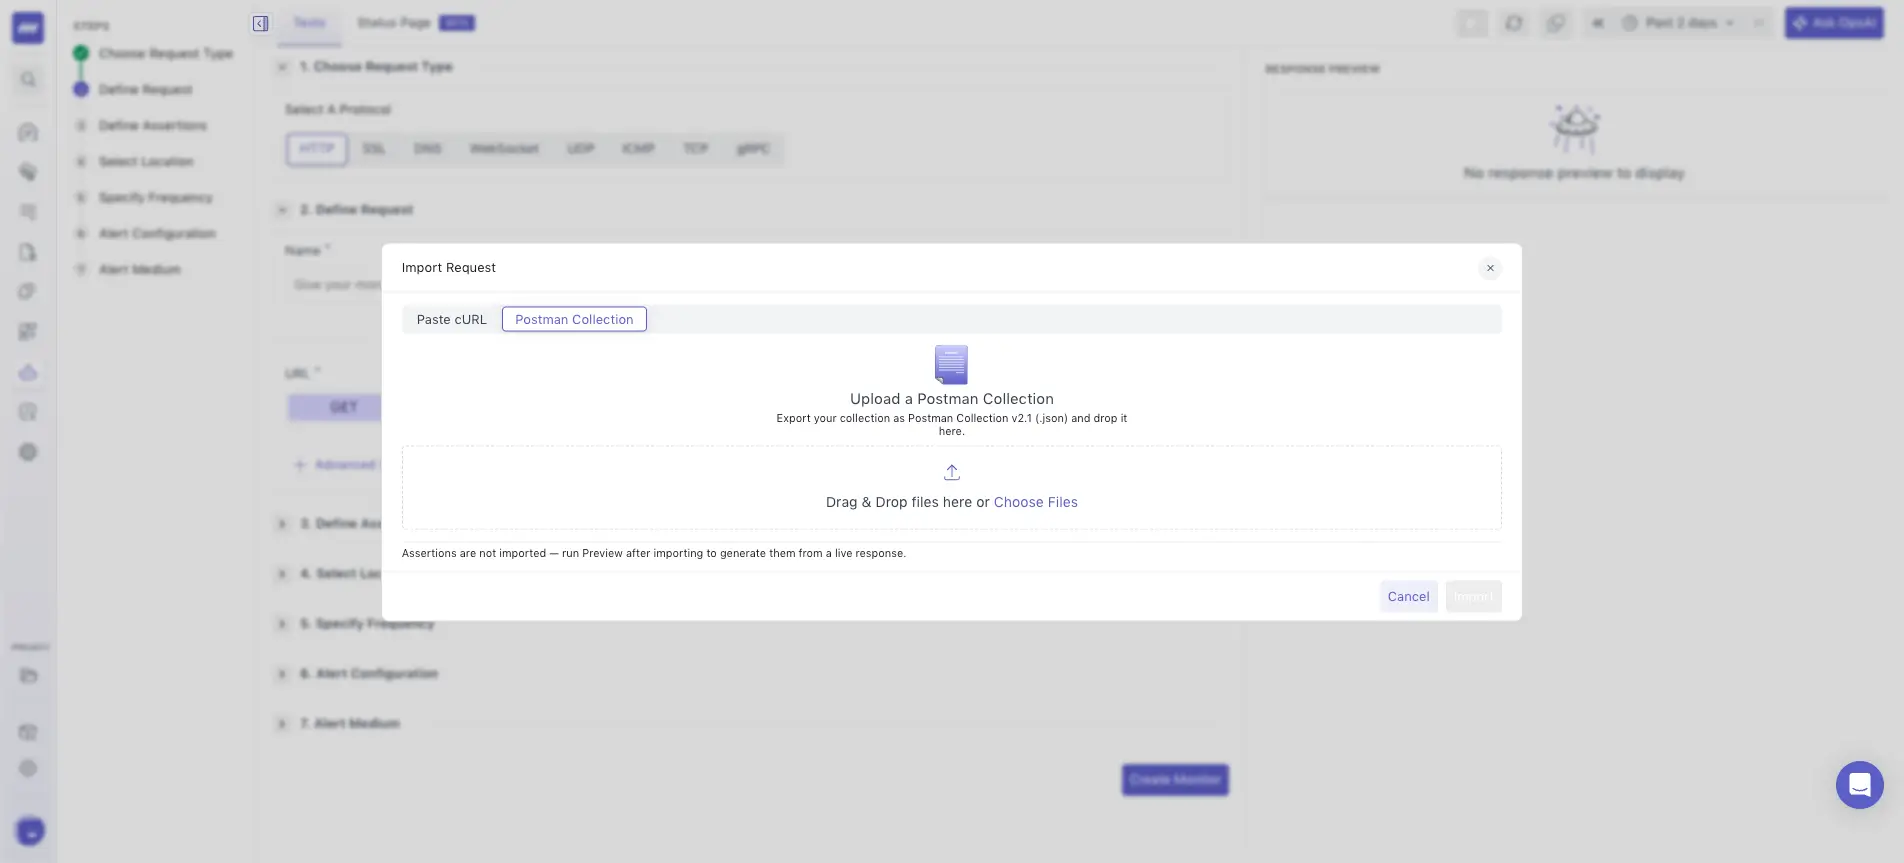Click the Ask OpsAI button
This screenshot has width=1904, height=863.
coord(1834,23)
